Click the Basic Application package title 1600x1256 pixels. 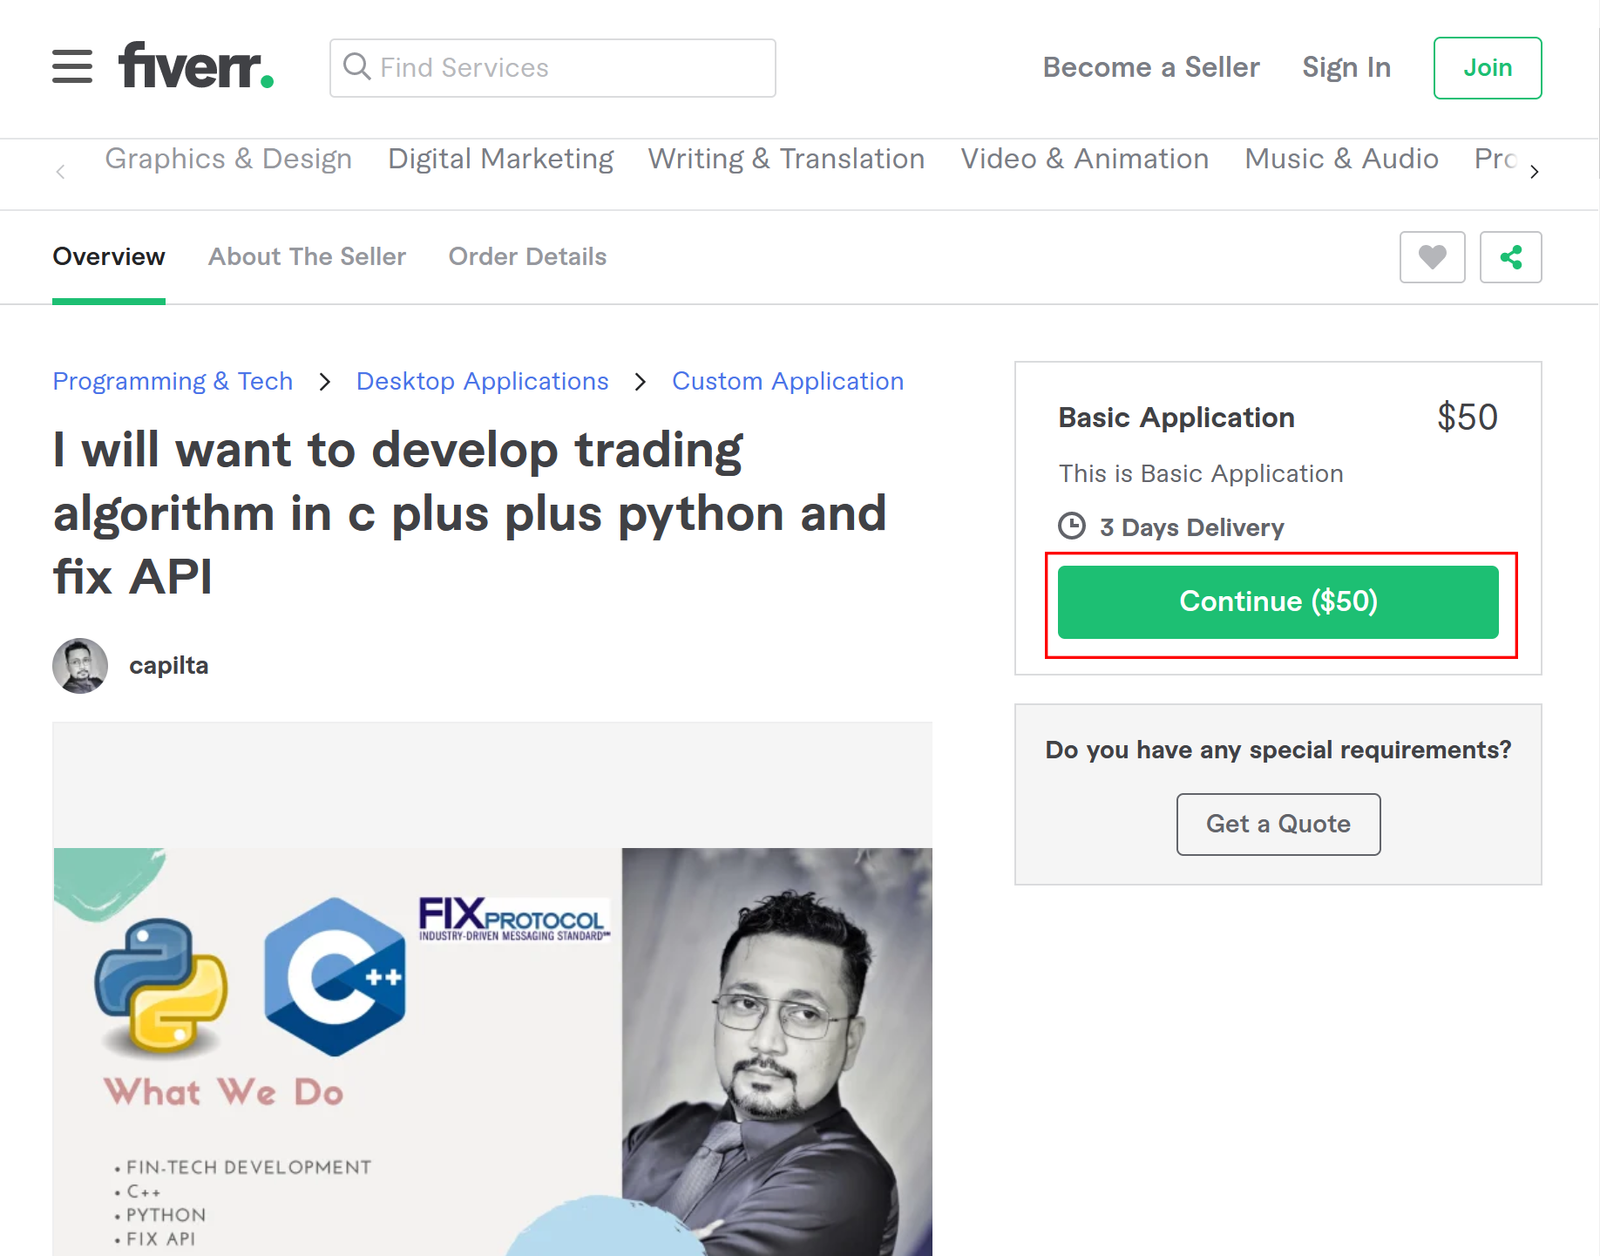[1176, 418]
